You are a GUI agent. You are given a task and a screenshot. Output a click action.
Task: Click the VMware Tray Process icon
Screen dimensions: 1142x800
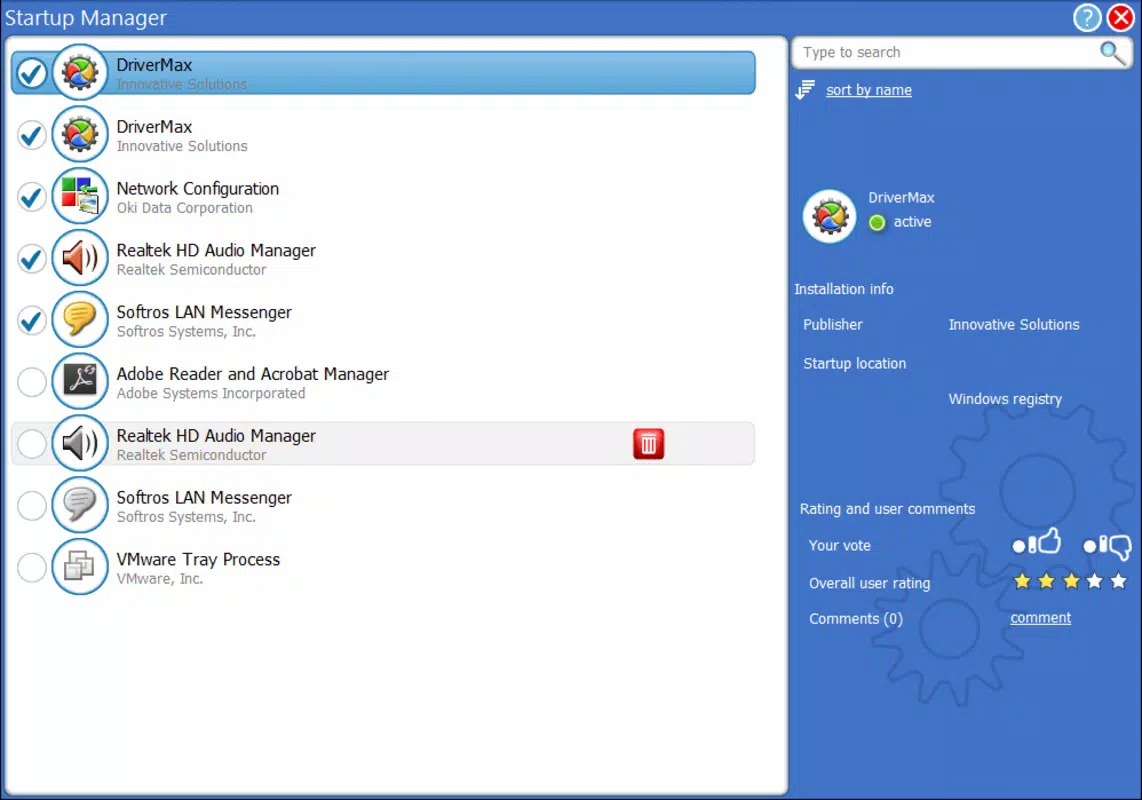pyautogui.click(x=80, y=566)
